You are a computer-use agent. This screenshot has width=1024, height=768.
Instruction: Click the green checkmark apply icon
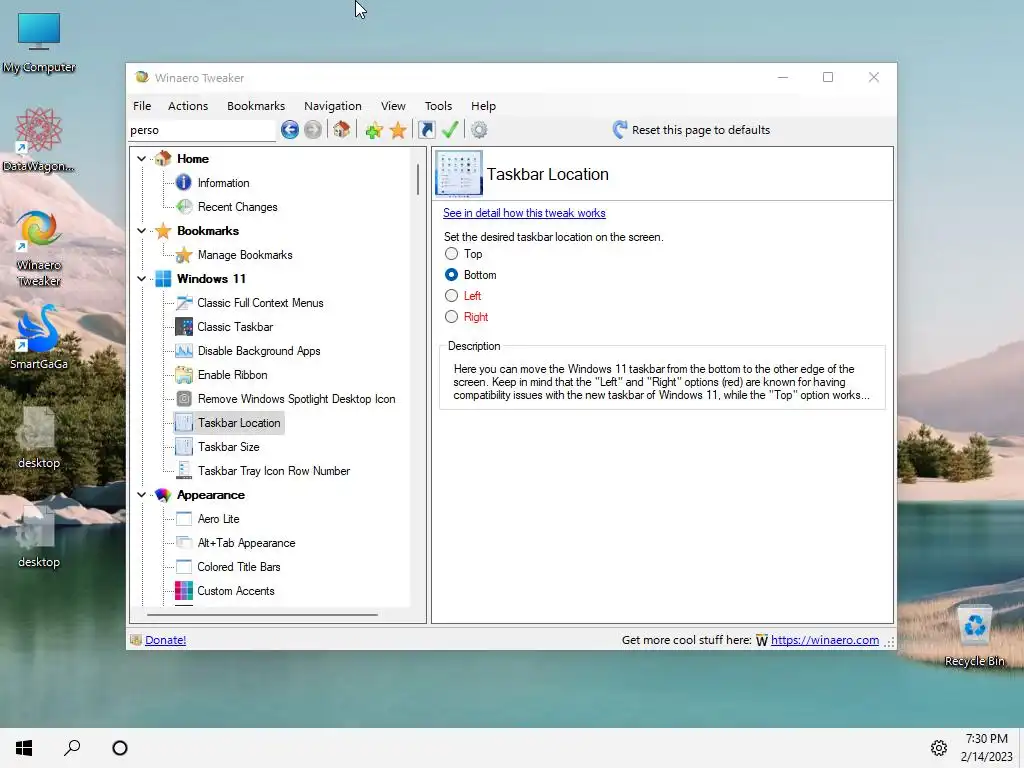pos(450,130)
